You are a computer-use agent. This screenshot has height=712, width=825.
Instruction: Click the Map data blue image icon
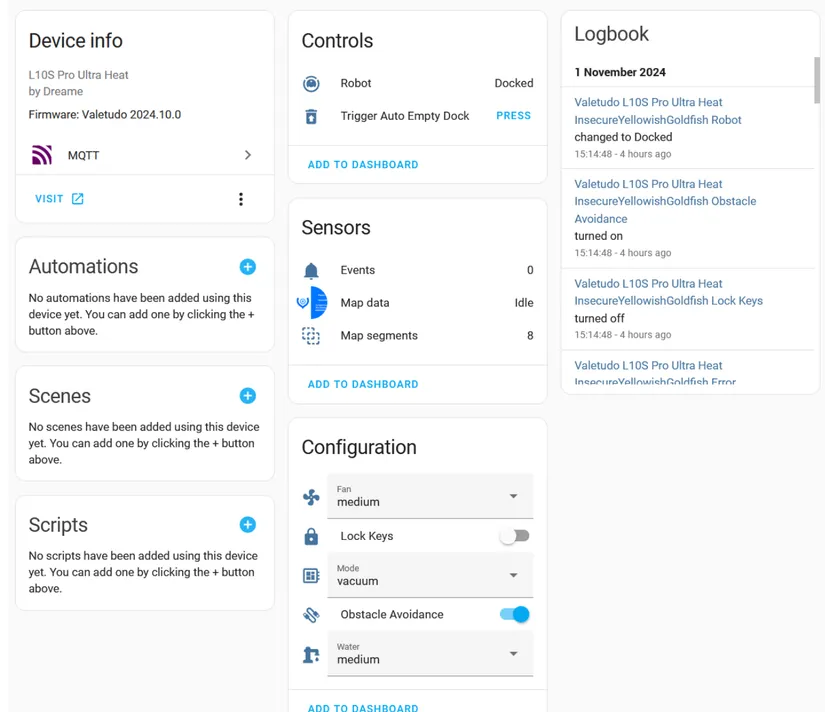[x=313, y=303]
